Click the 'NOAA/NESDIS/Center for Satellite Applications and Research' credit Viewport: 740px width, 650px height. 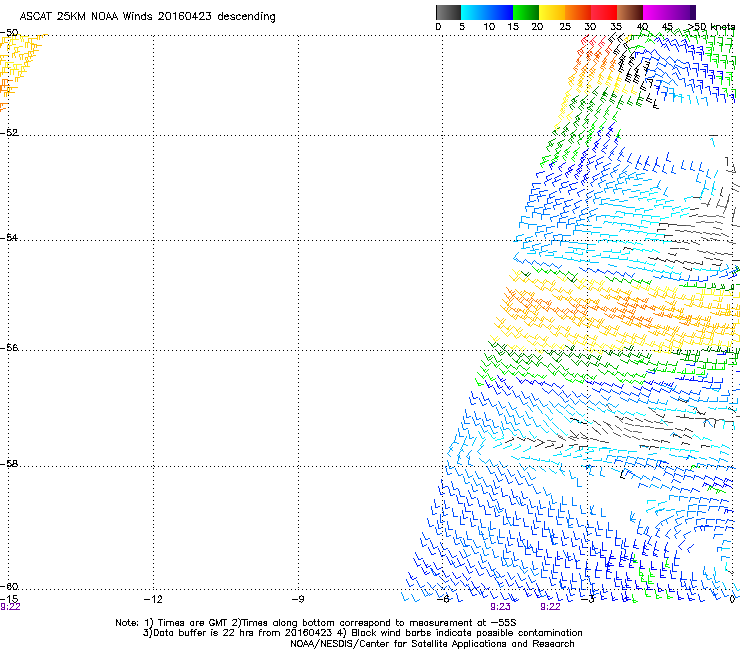[x=432, y=644]
